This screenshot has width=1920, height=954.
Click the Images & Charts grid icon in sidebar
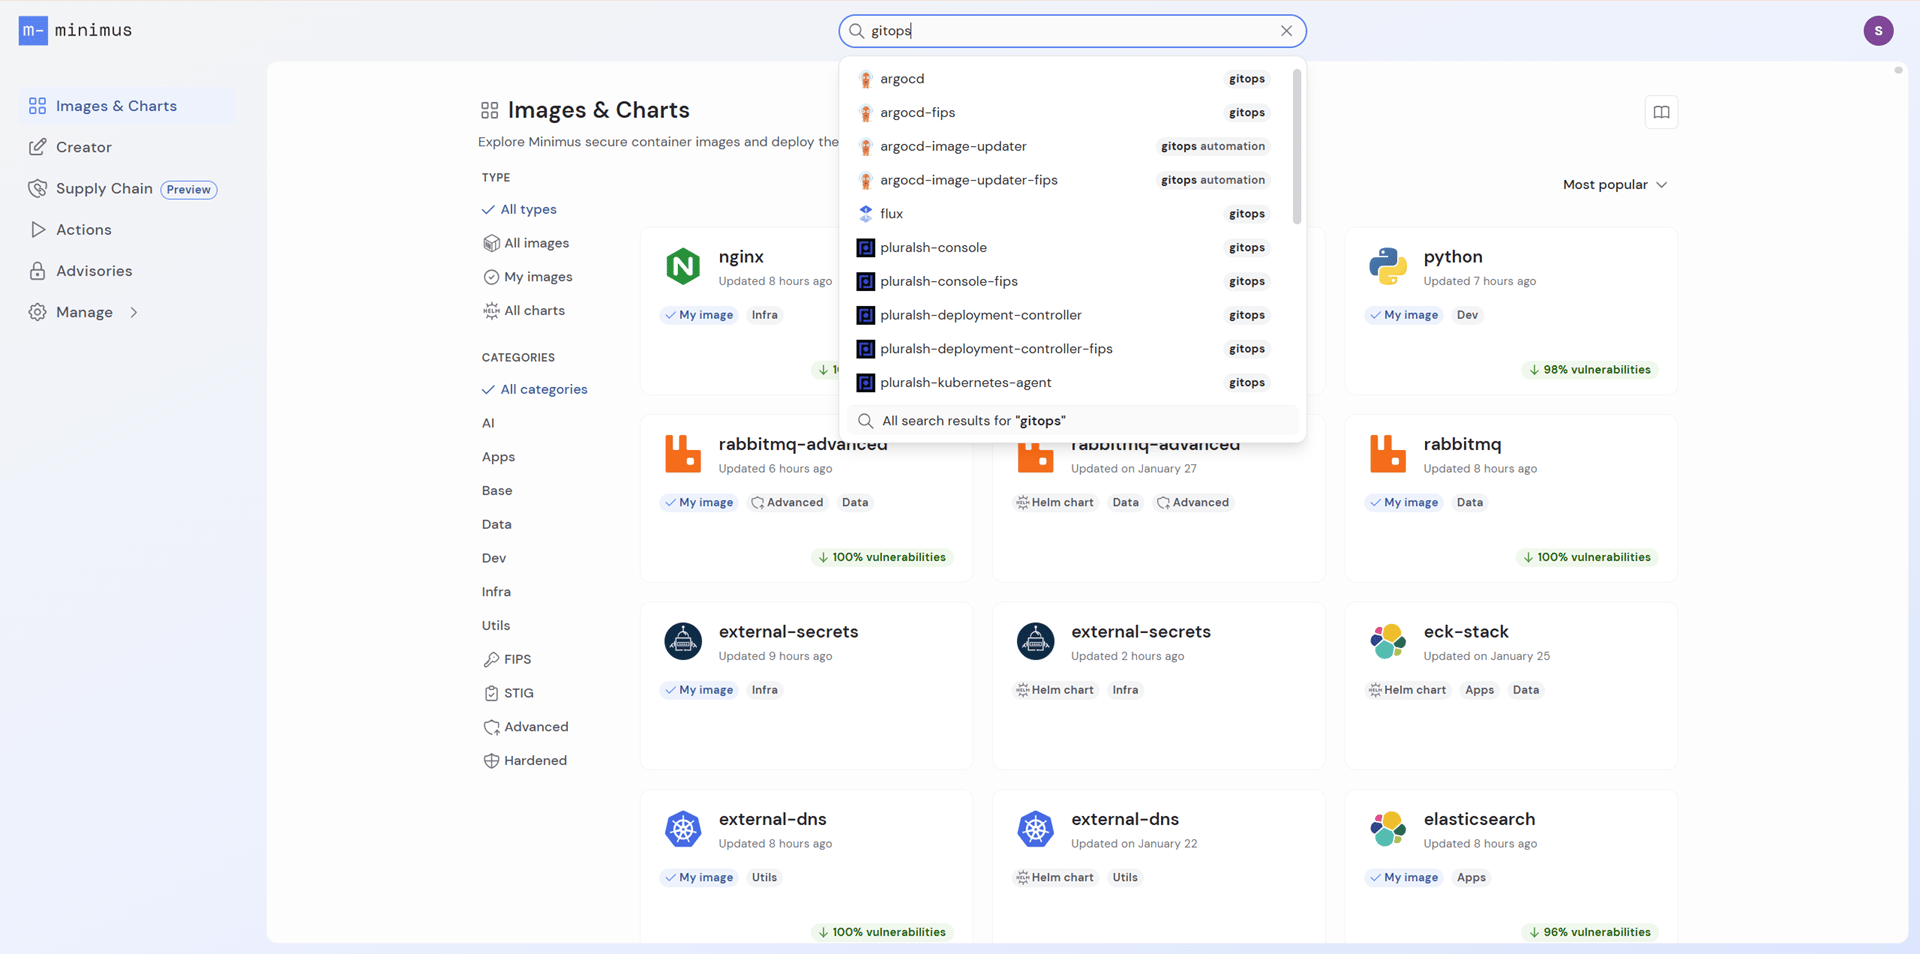(38, 106)
